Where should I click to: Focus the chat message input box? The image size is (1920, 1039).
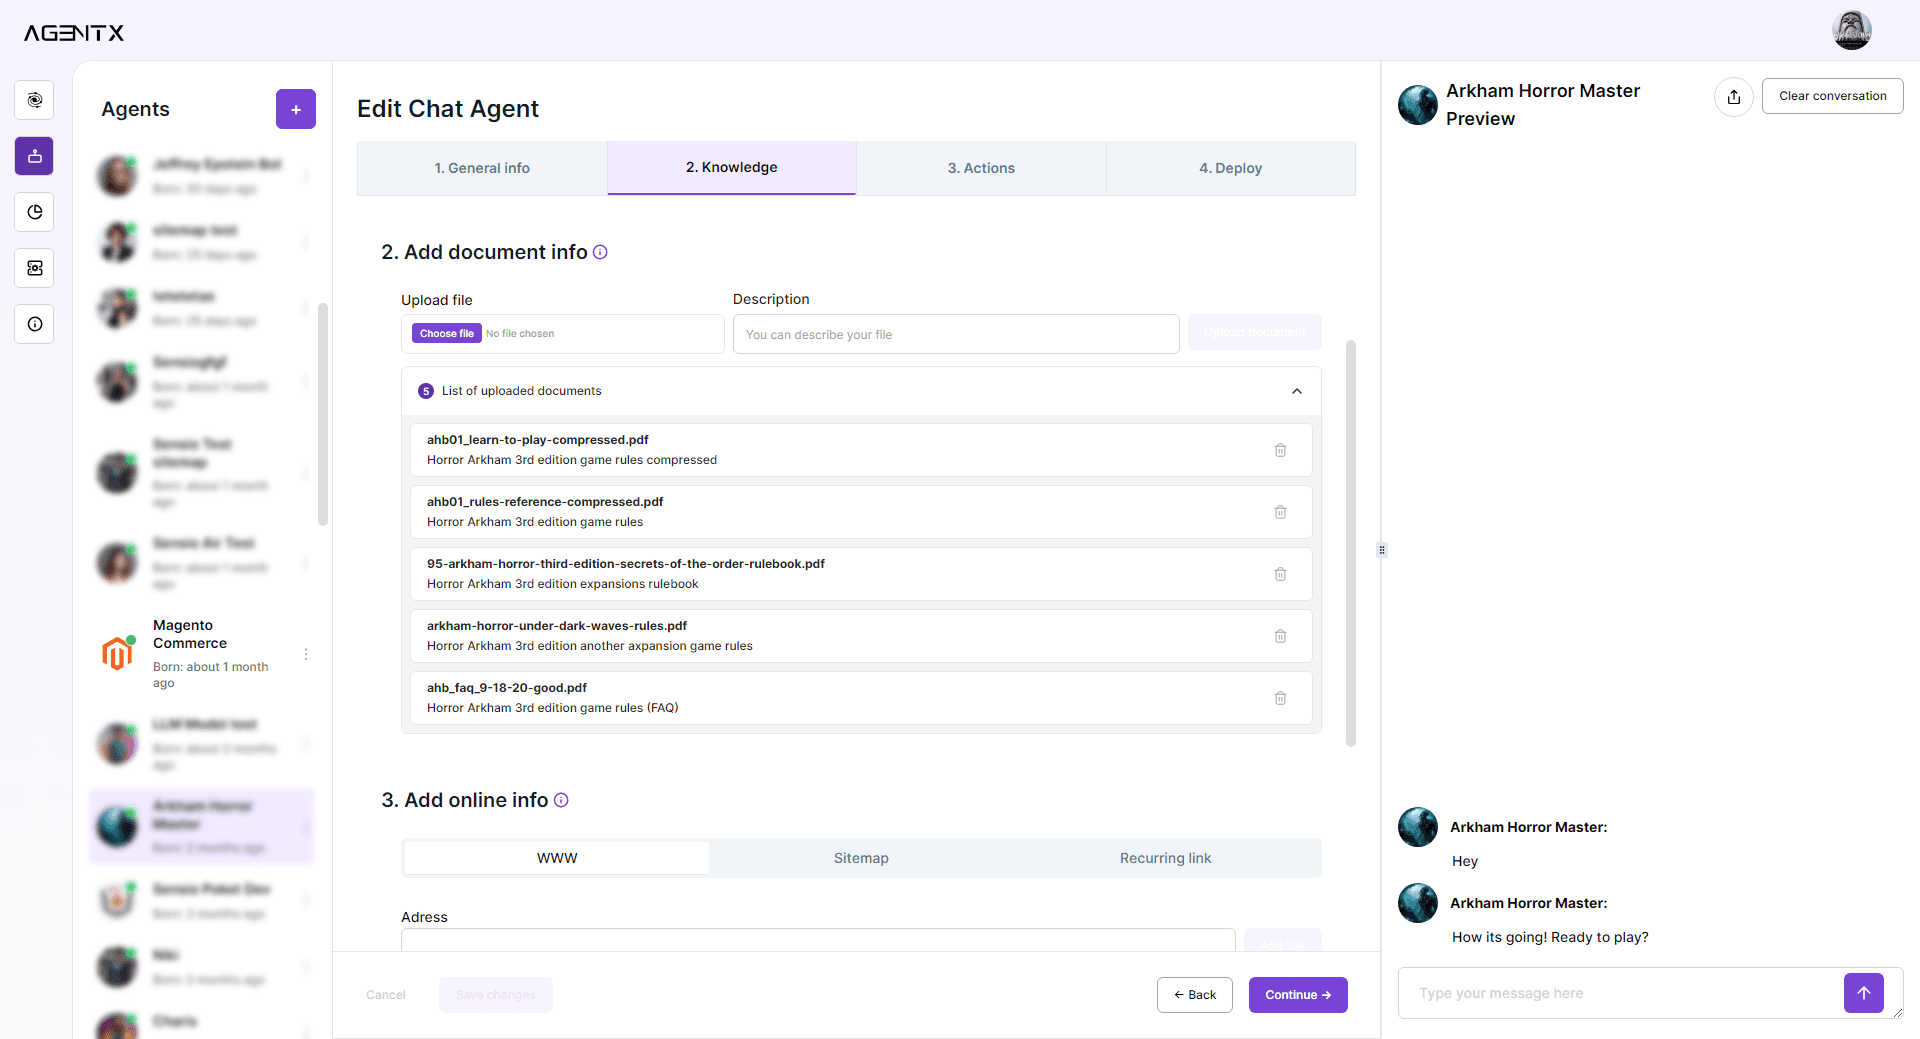1620,993
